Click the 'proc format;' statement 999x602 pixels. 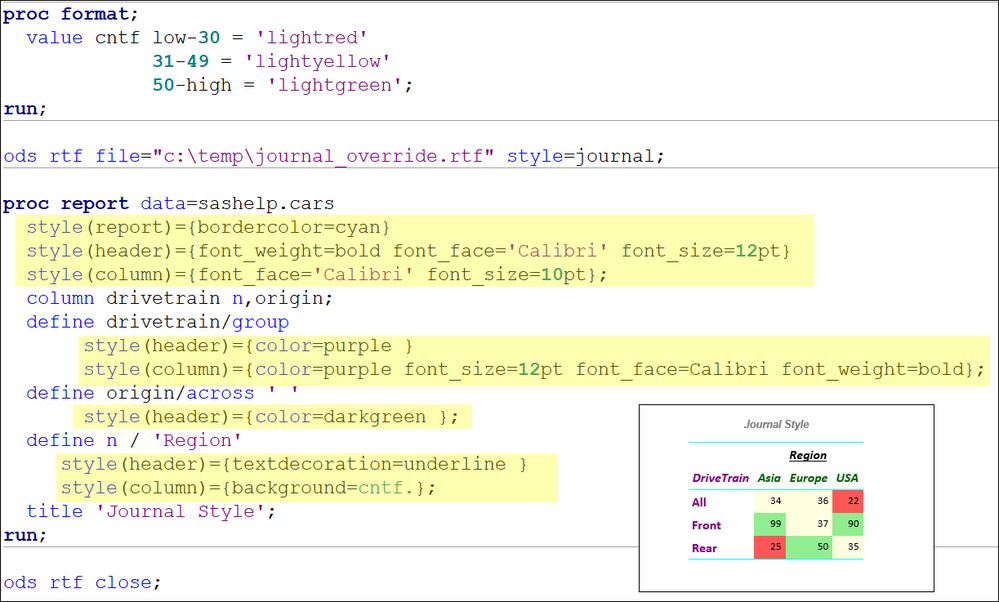(71, 14)
